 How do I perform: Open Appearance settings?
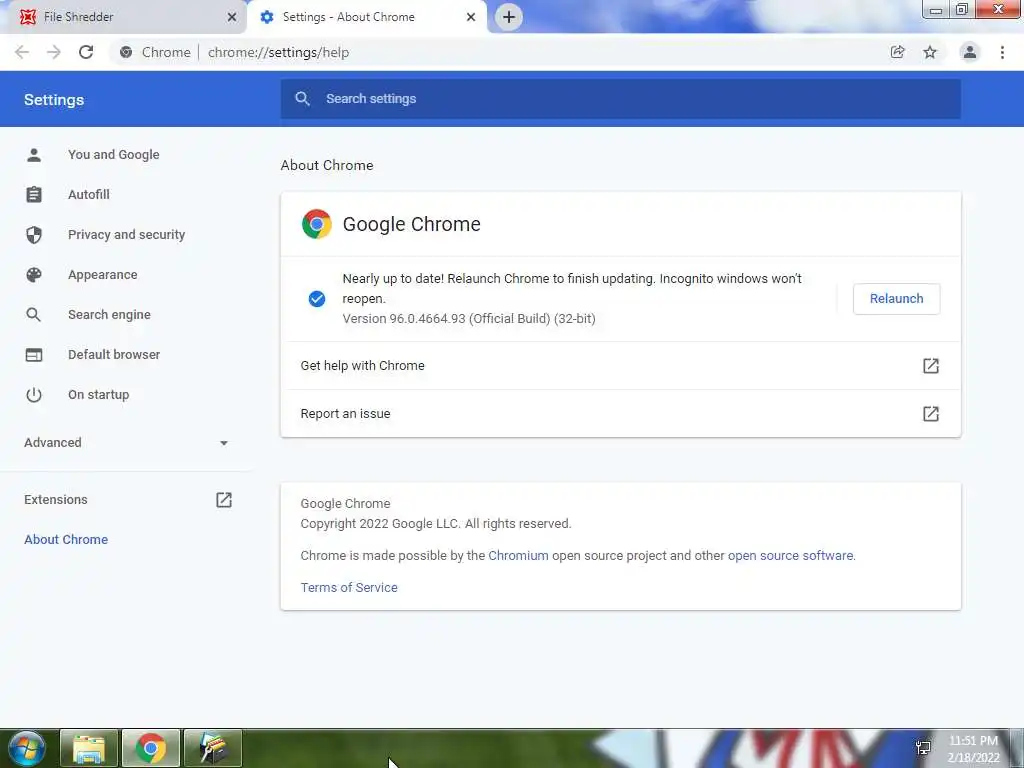point(103,274)
